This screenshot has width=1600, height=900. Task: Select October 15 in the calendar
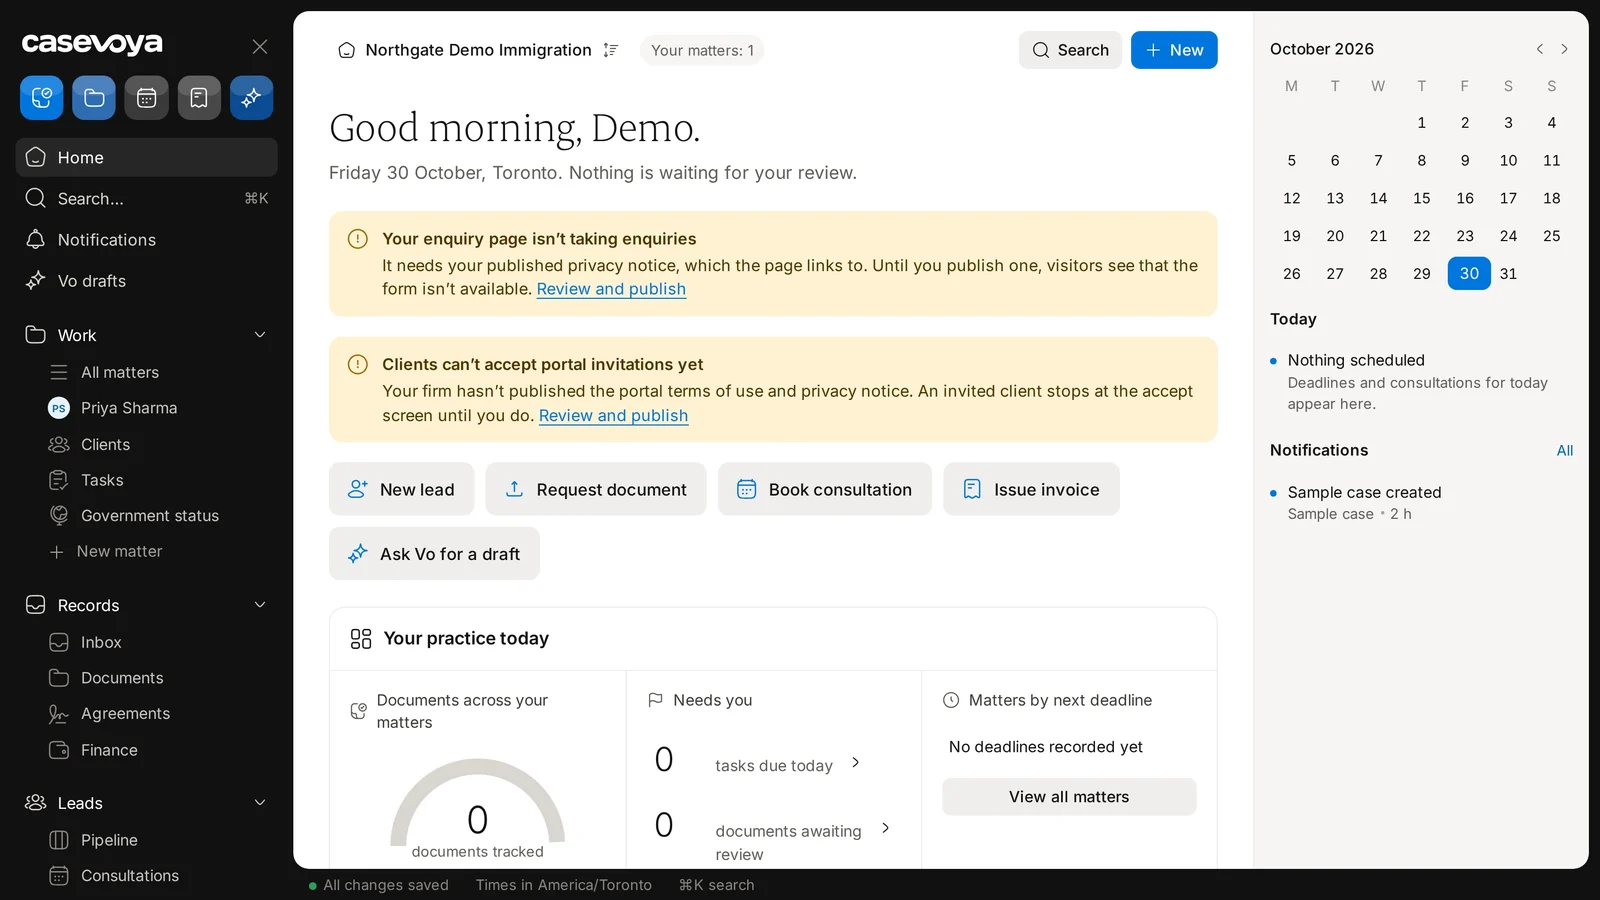(1422, 198)
